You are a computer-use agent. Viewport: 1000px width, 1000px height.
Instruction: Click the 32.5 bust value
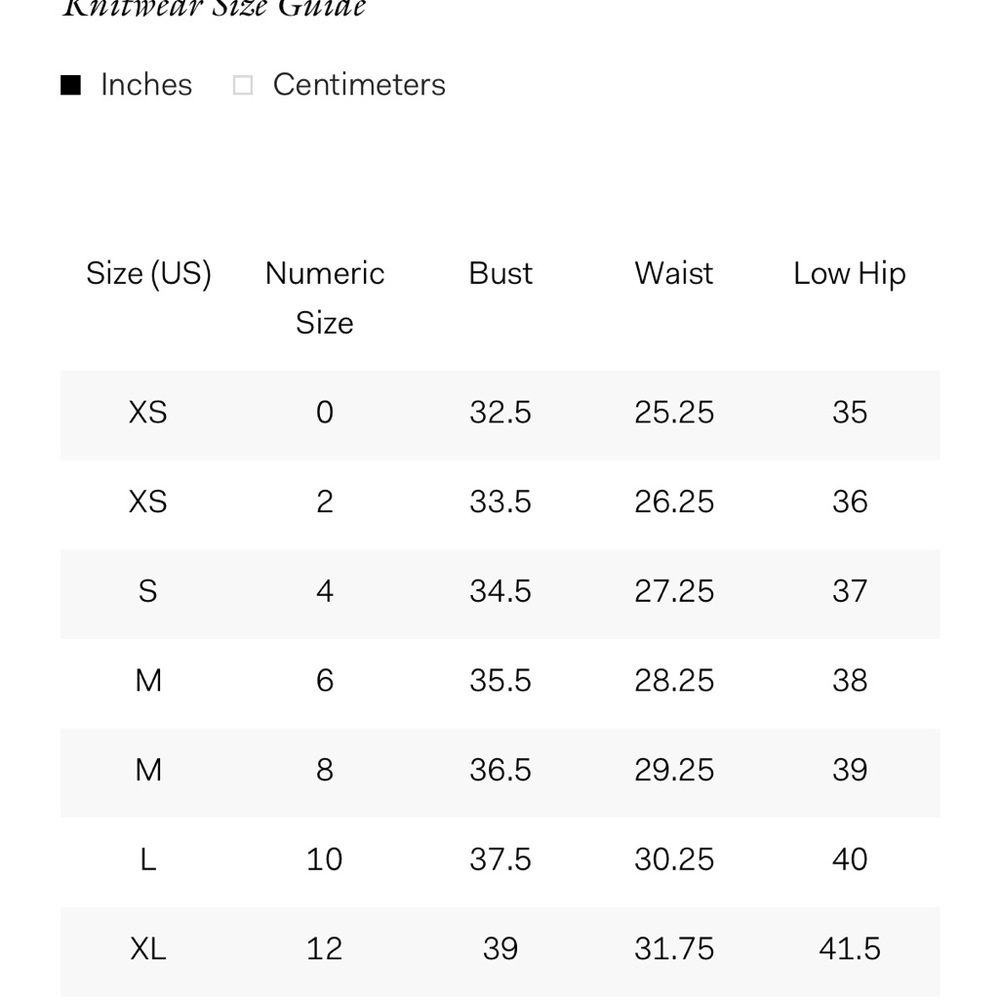(x=501, y=412)
